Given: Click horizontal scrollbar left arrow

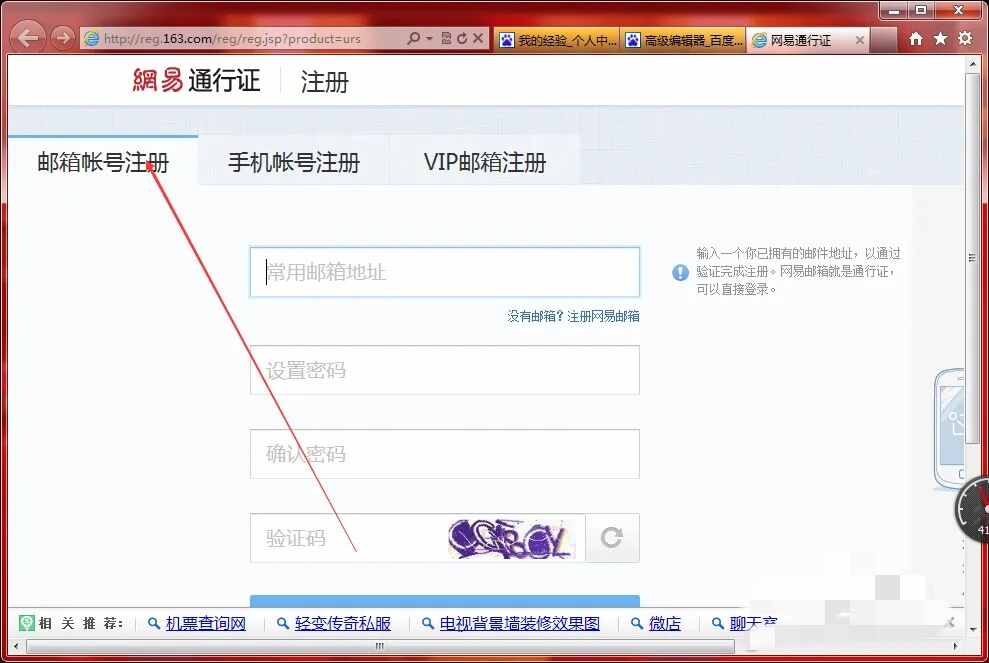Looking at the screenshot, I should point(16,646).
